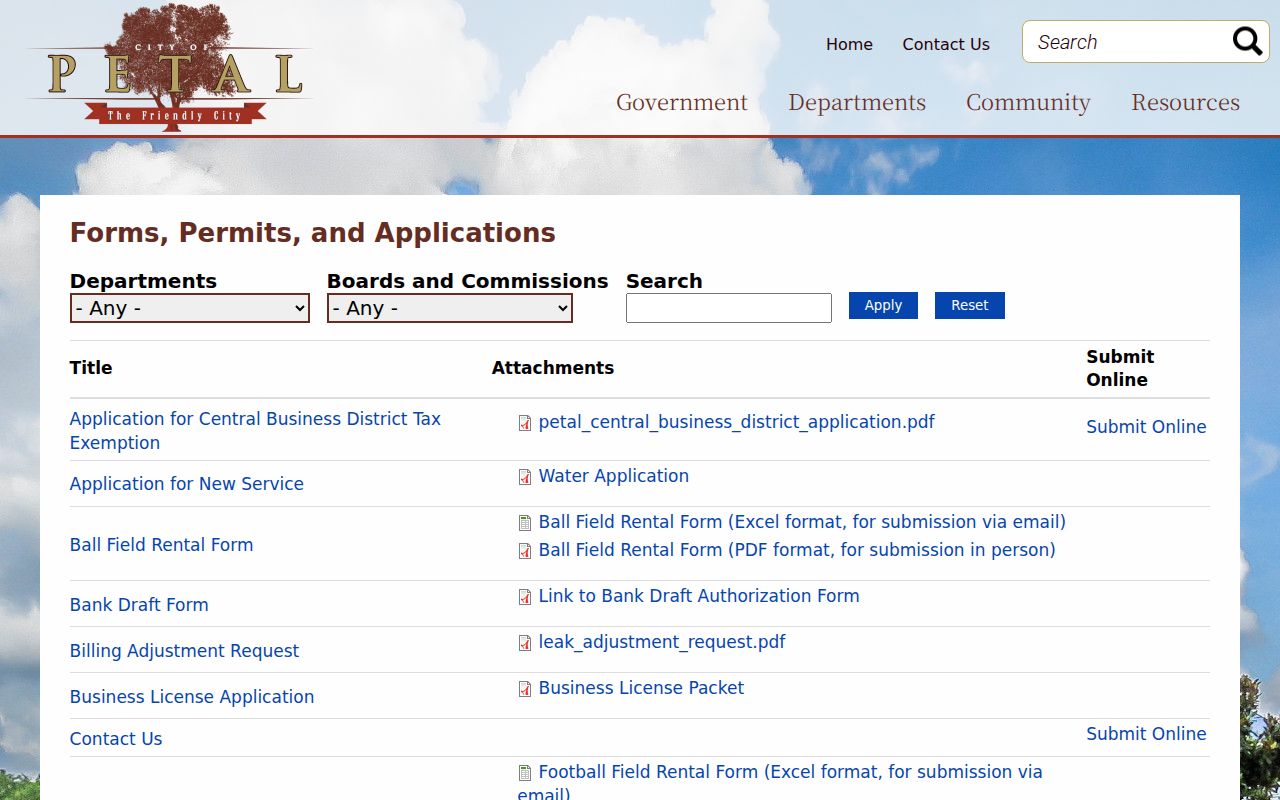Click the Apply filter button
The width and height of the screenshot is (1280, 800).
point(883,306)
